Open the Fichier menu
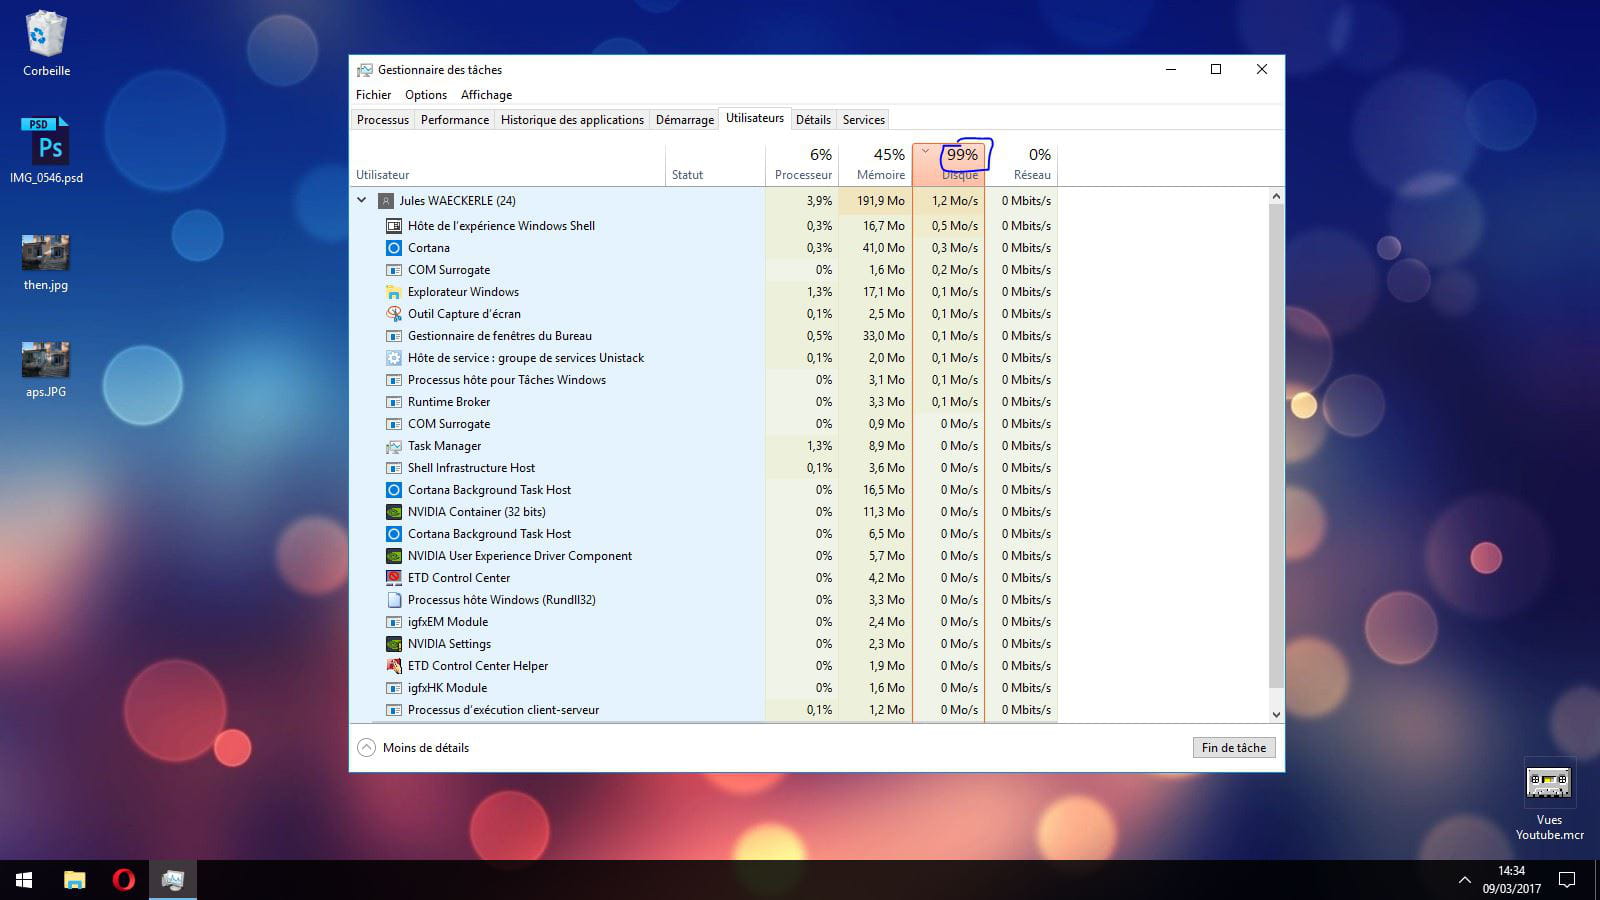The height and width of the screenshot is (900, 1600). click(x=374, y=95)
